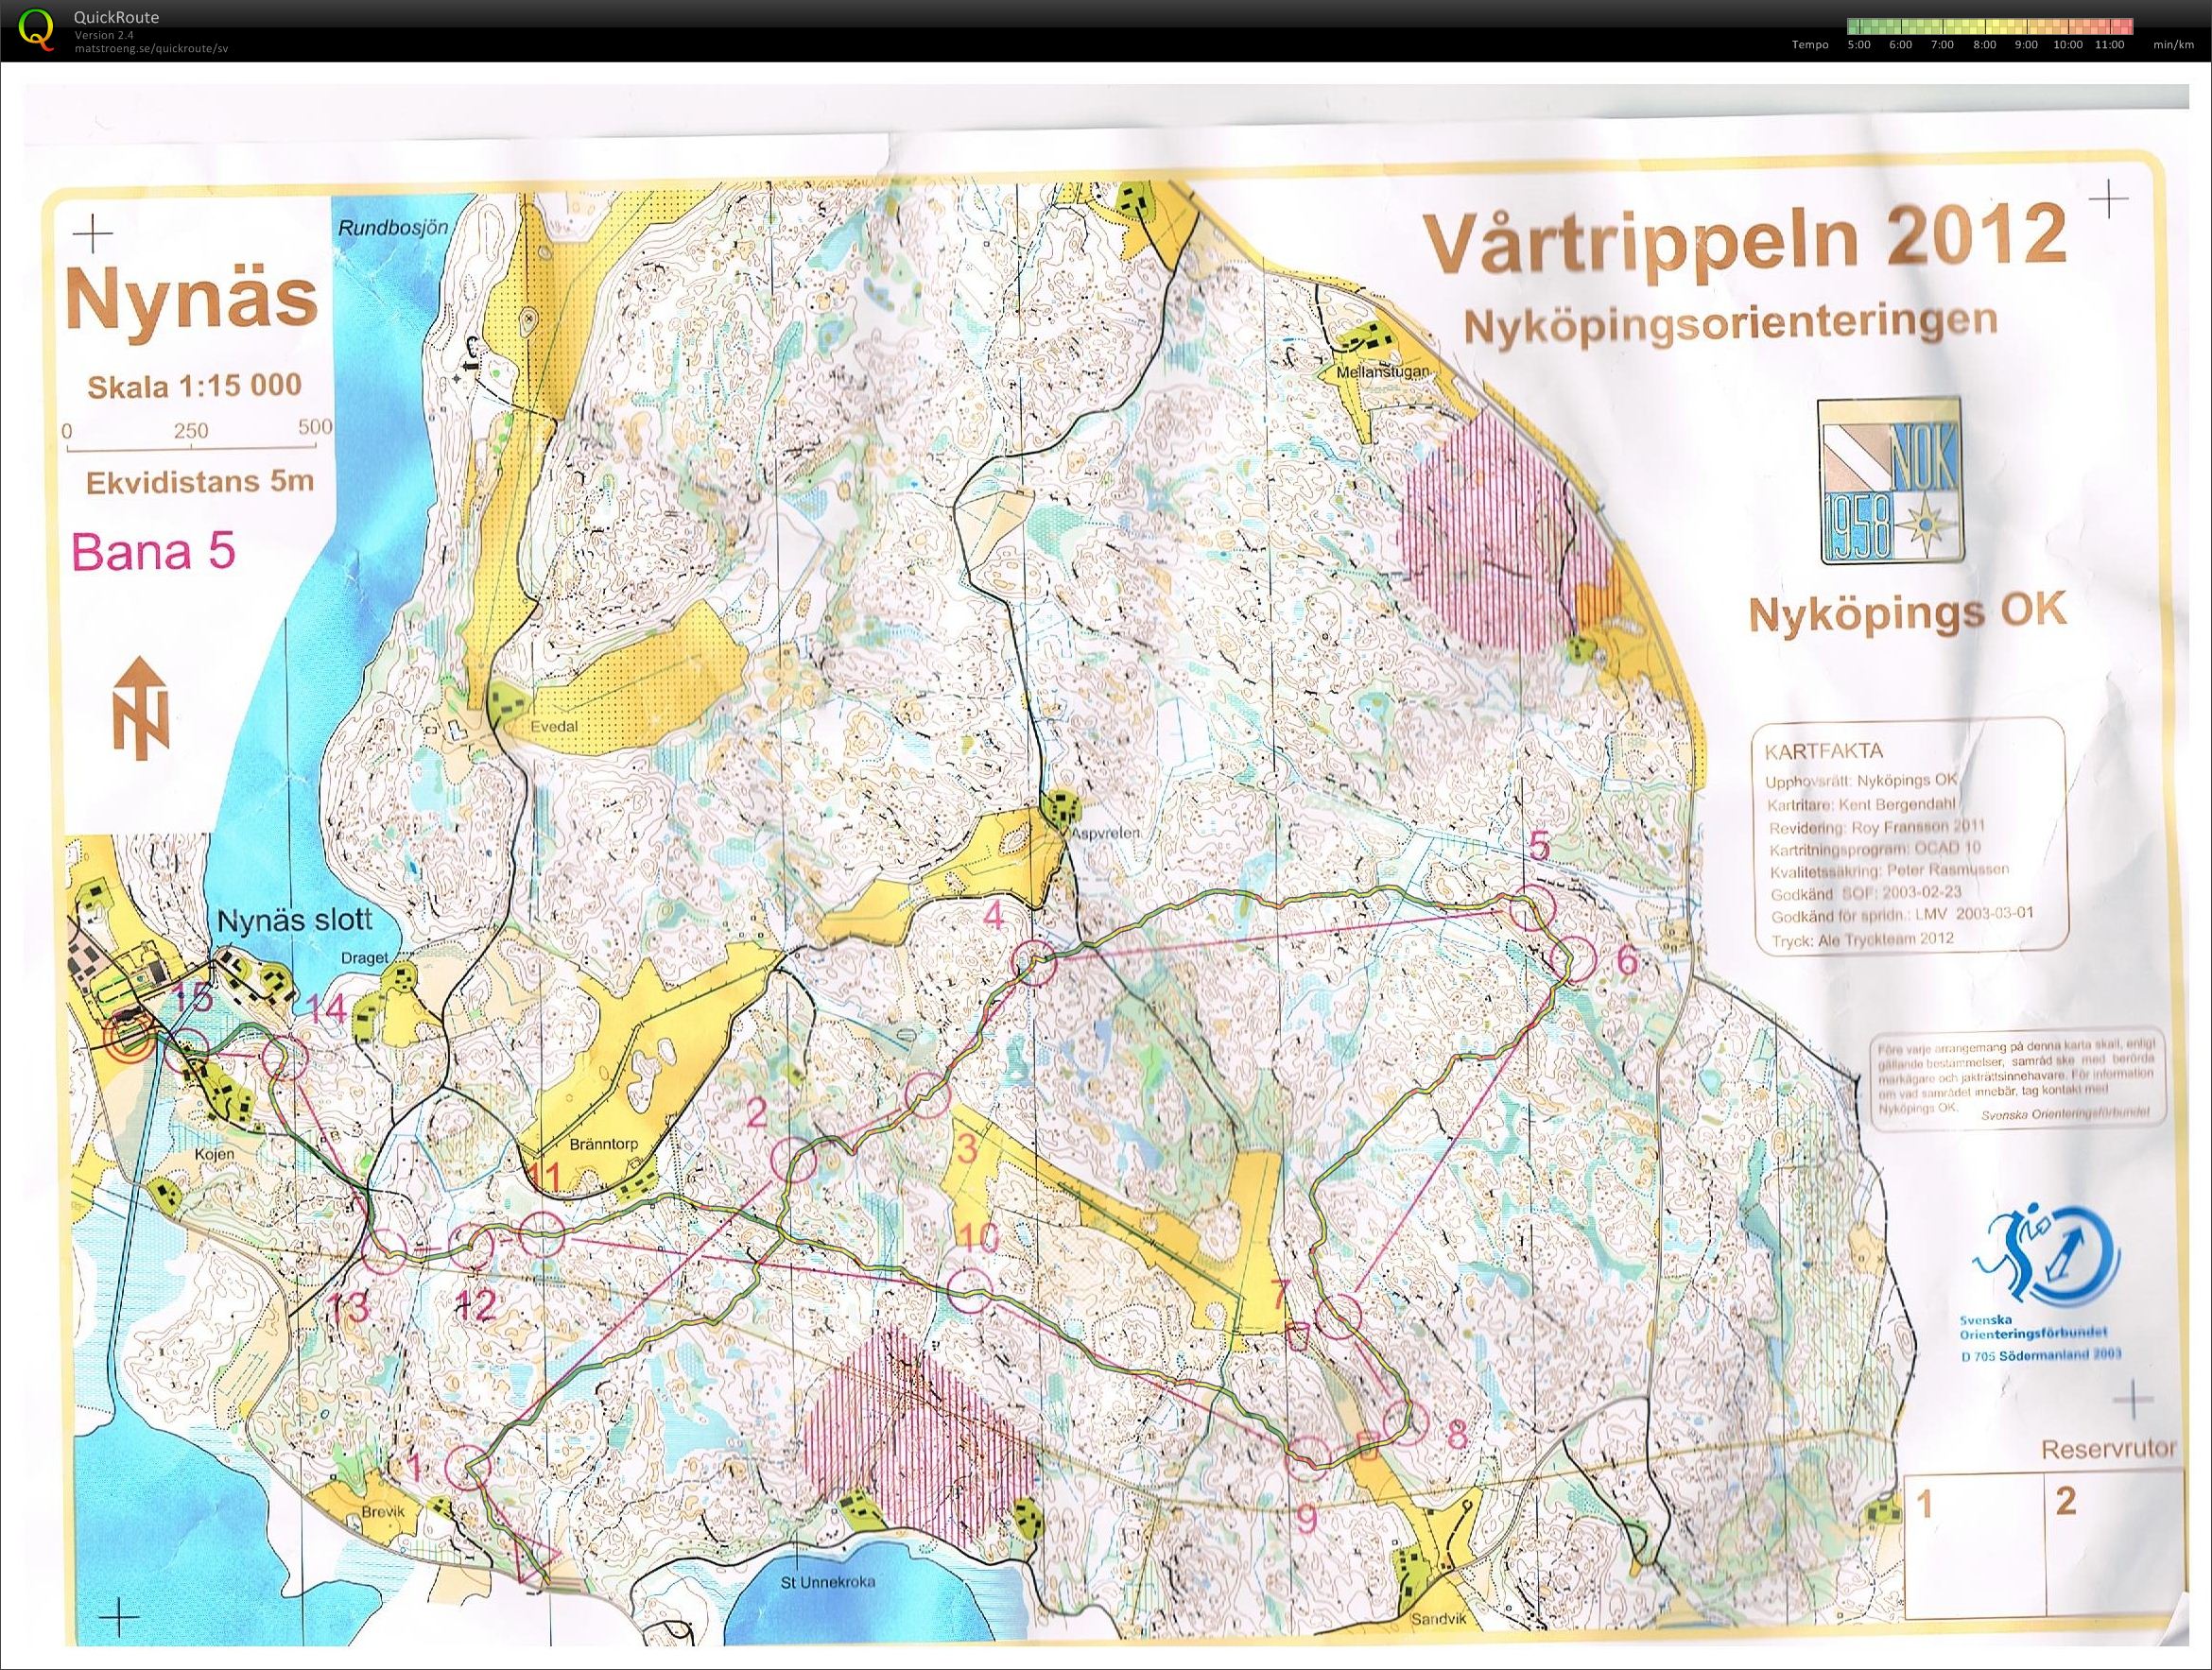Image resolution: width=2212 pixels, height=1670 pixels.
Task: Click the Nynäs map title
Action: coord(190,300)
